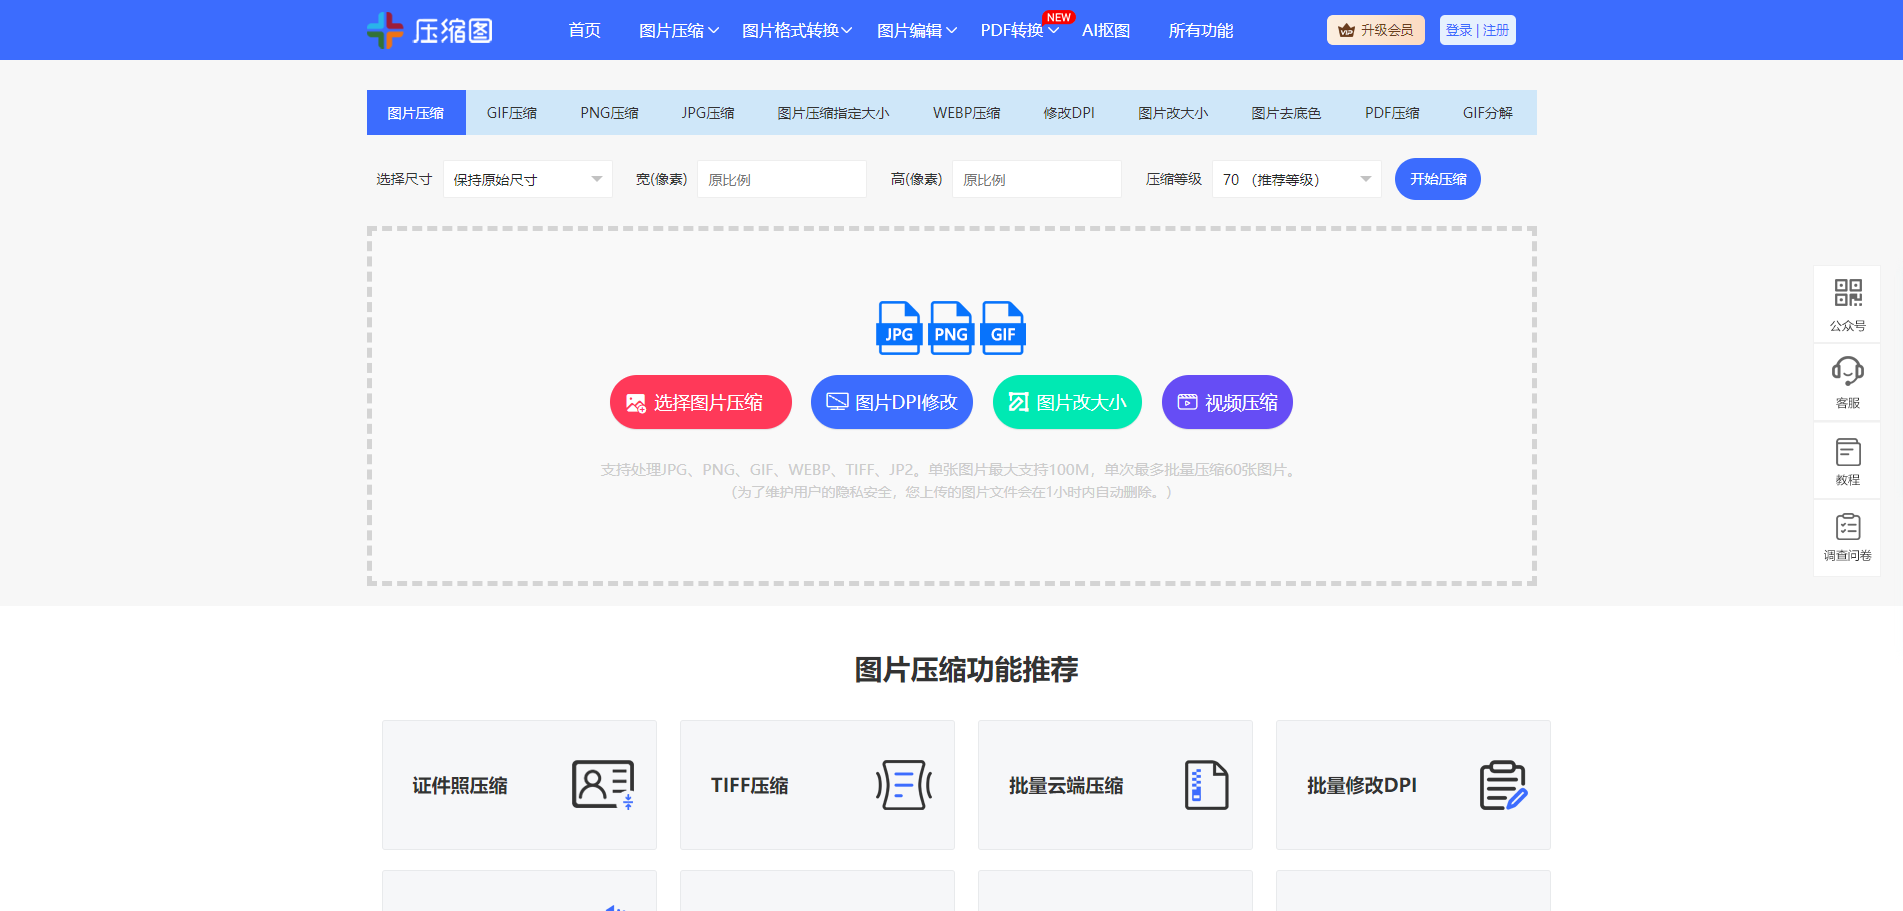Expand the 选择尺寸 size dropdown

pos(527,180)
